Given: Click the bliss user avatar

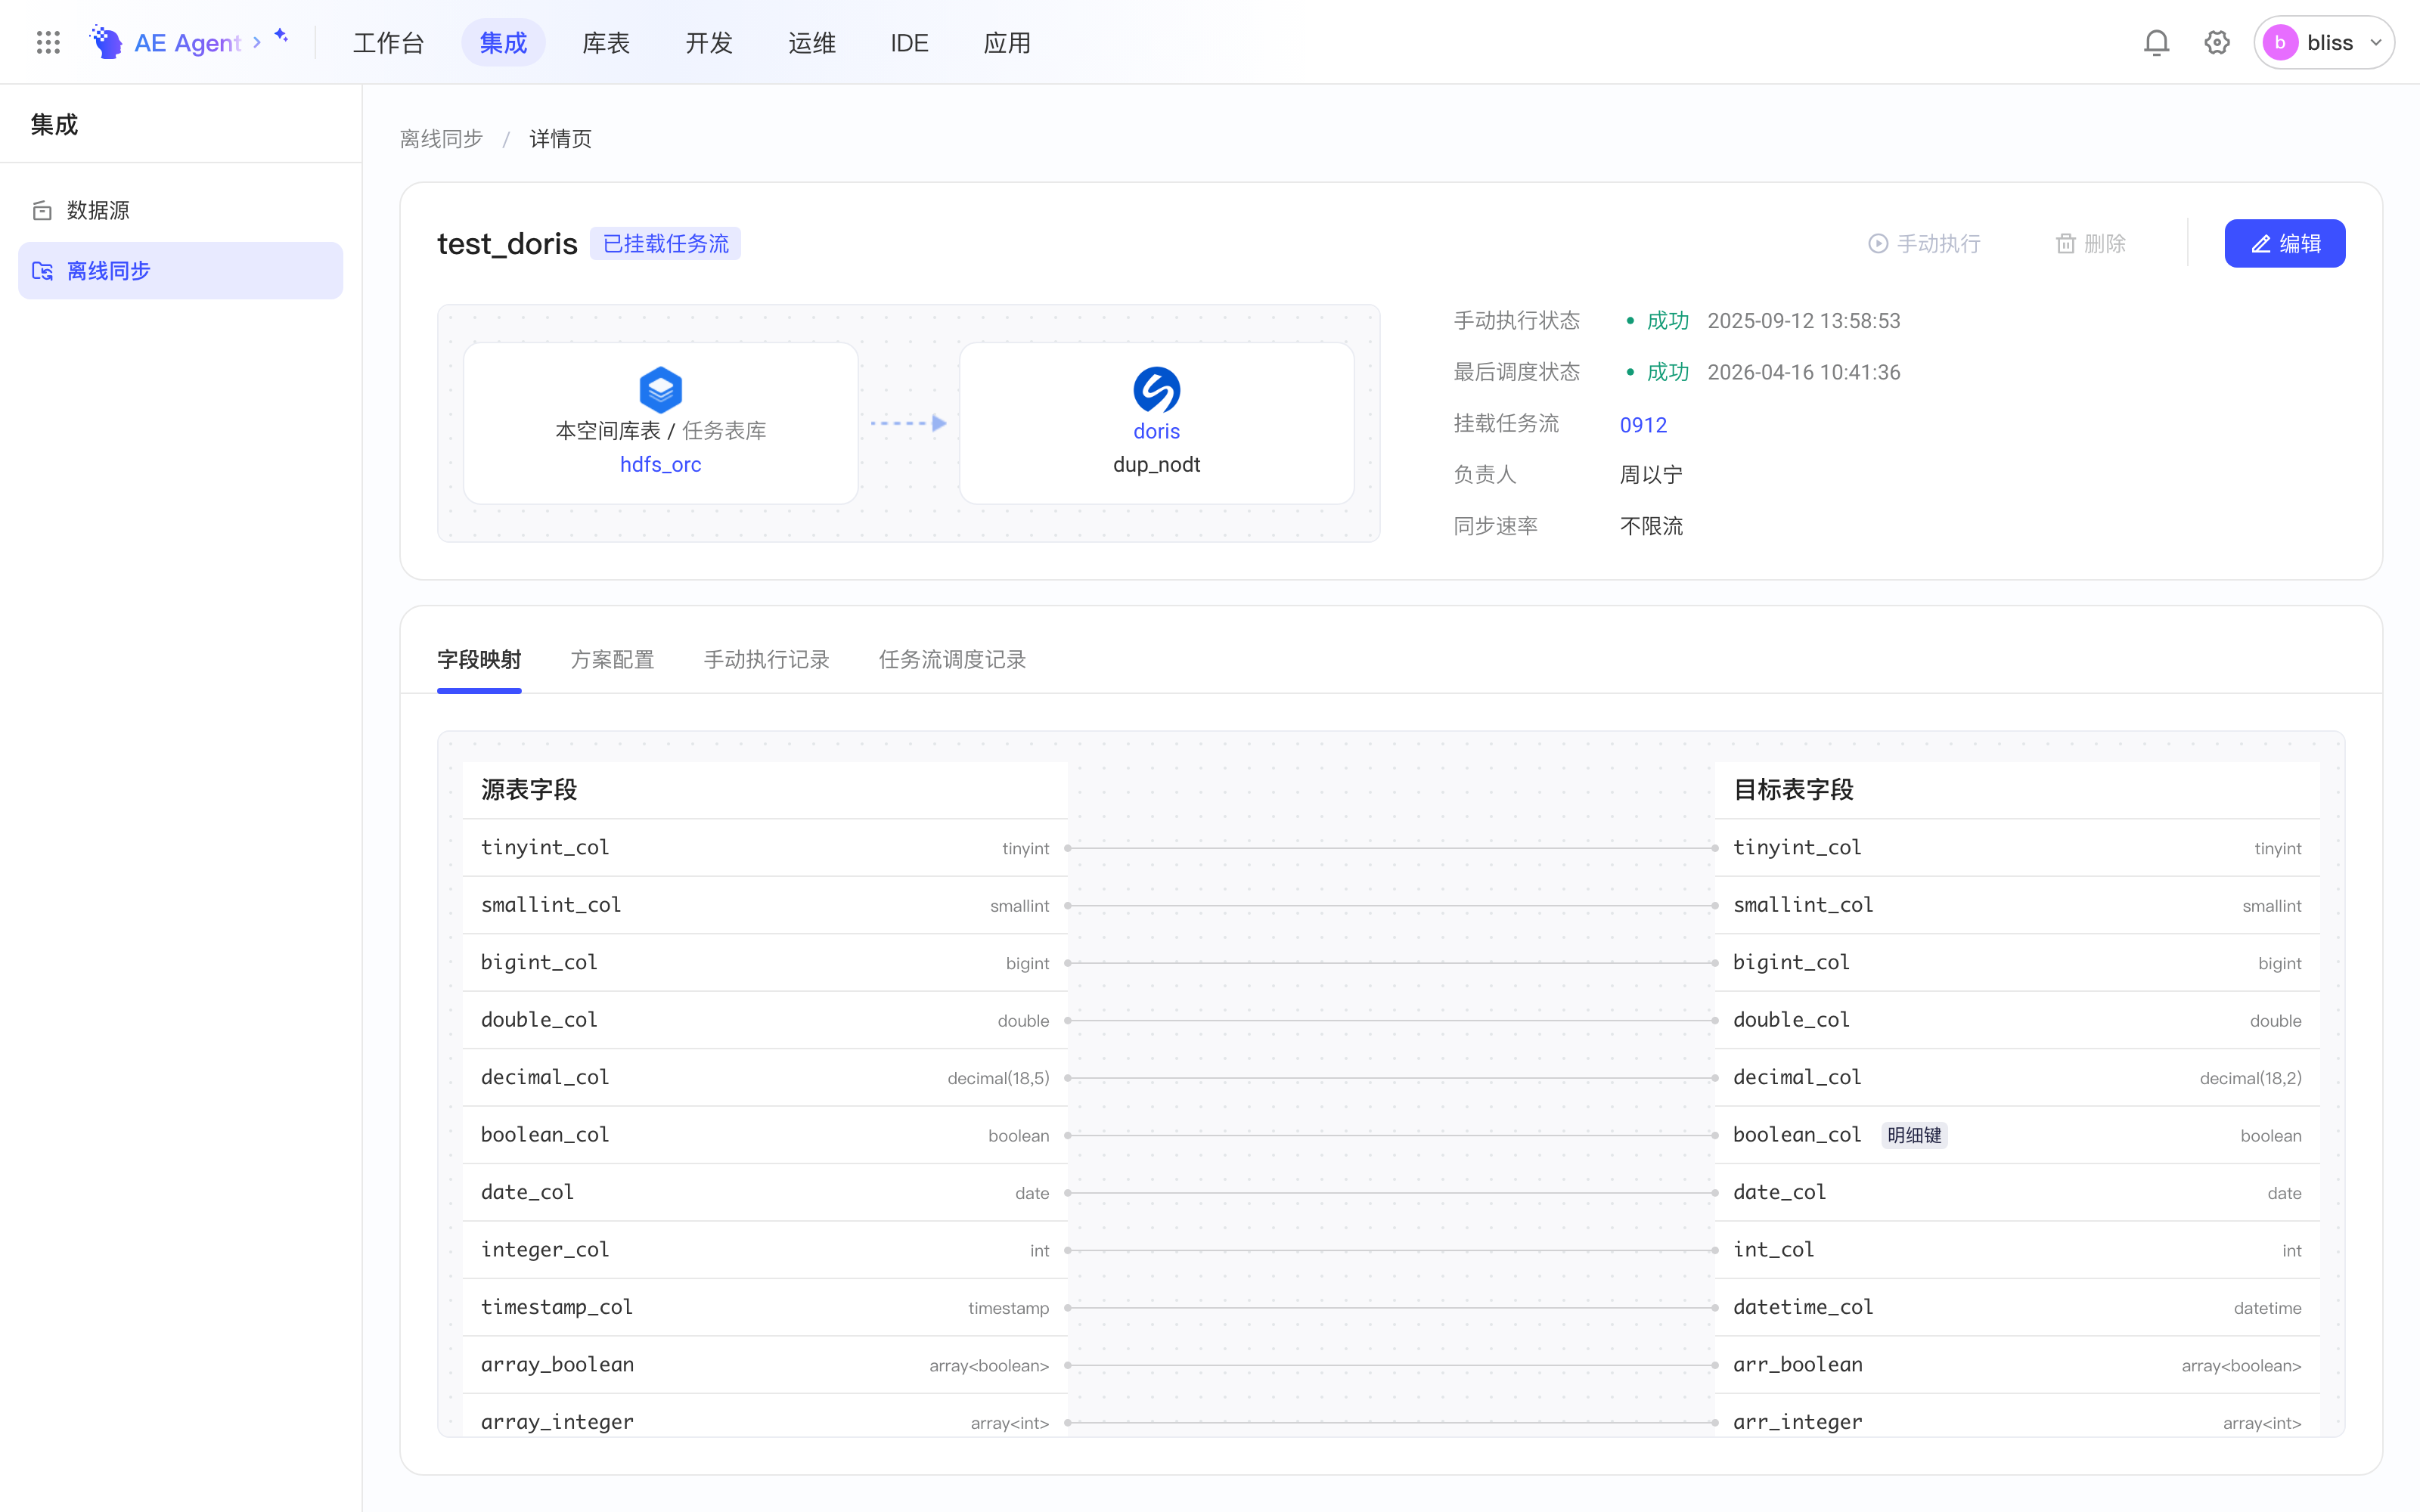Looking at the screenshot, I should 2280,42.
